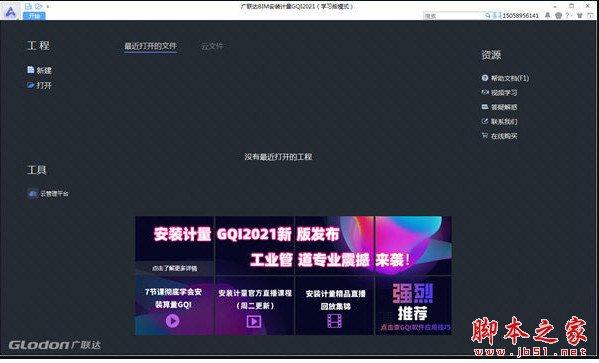Open the 安装计量官方直播课程 tile
Screen dimensions: 599x363
click(x=254, y=306)
